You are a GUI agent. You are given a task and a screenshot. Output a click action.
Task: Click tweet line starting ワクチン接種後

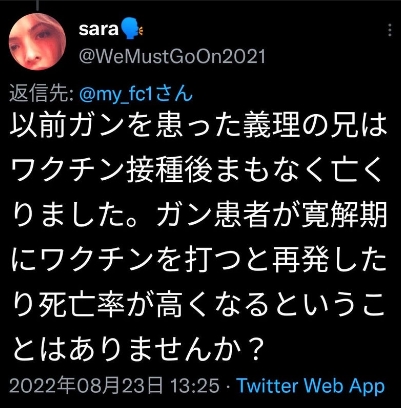(x=196, y=171)
